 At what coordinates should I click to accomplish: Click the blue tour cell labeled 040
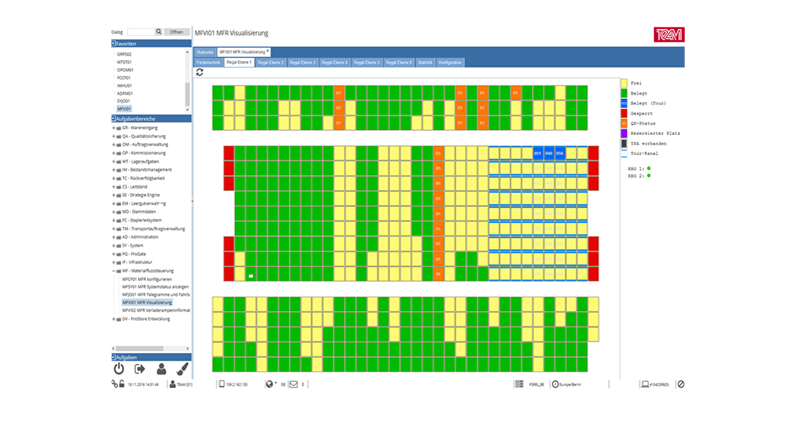click(x=548, y=153)
